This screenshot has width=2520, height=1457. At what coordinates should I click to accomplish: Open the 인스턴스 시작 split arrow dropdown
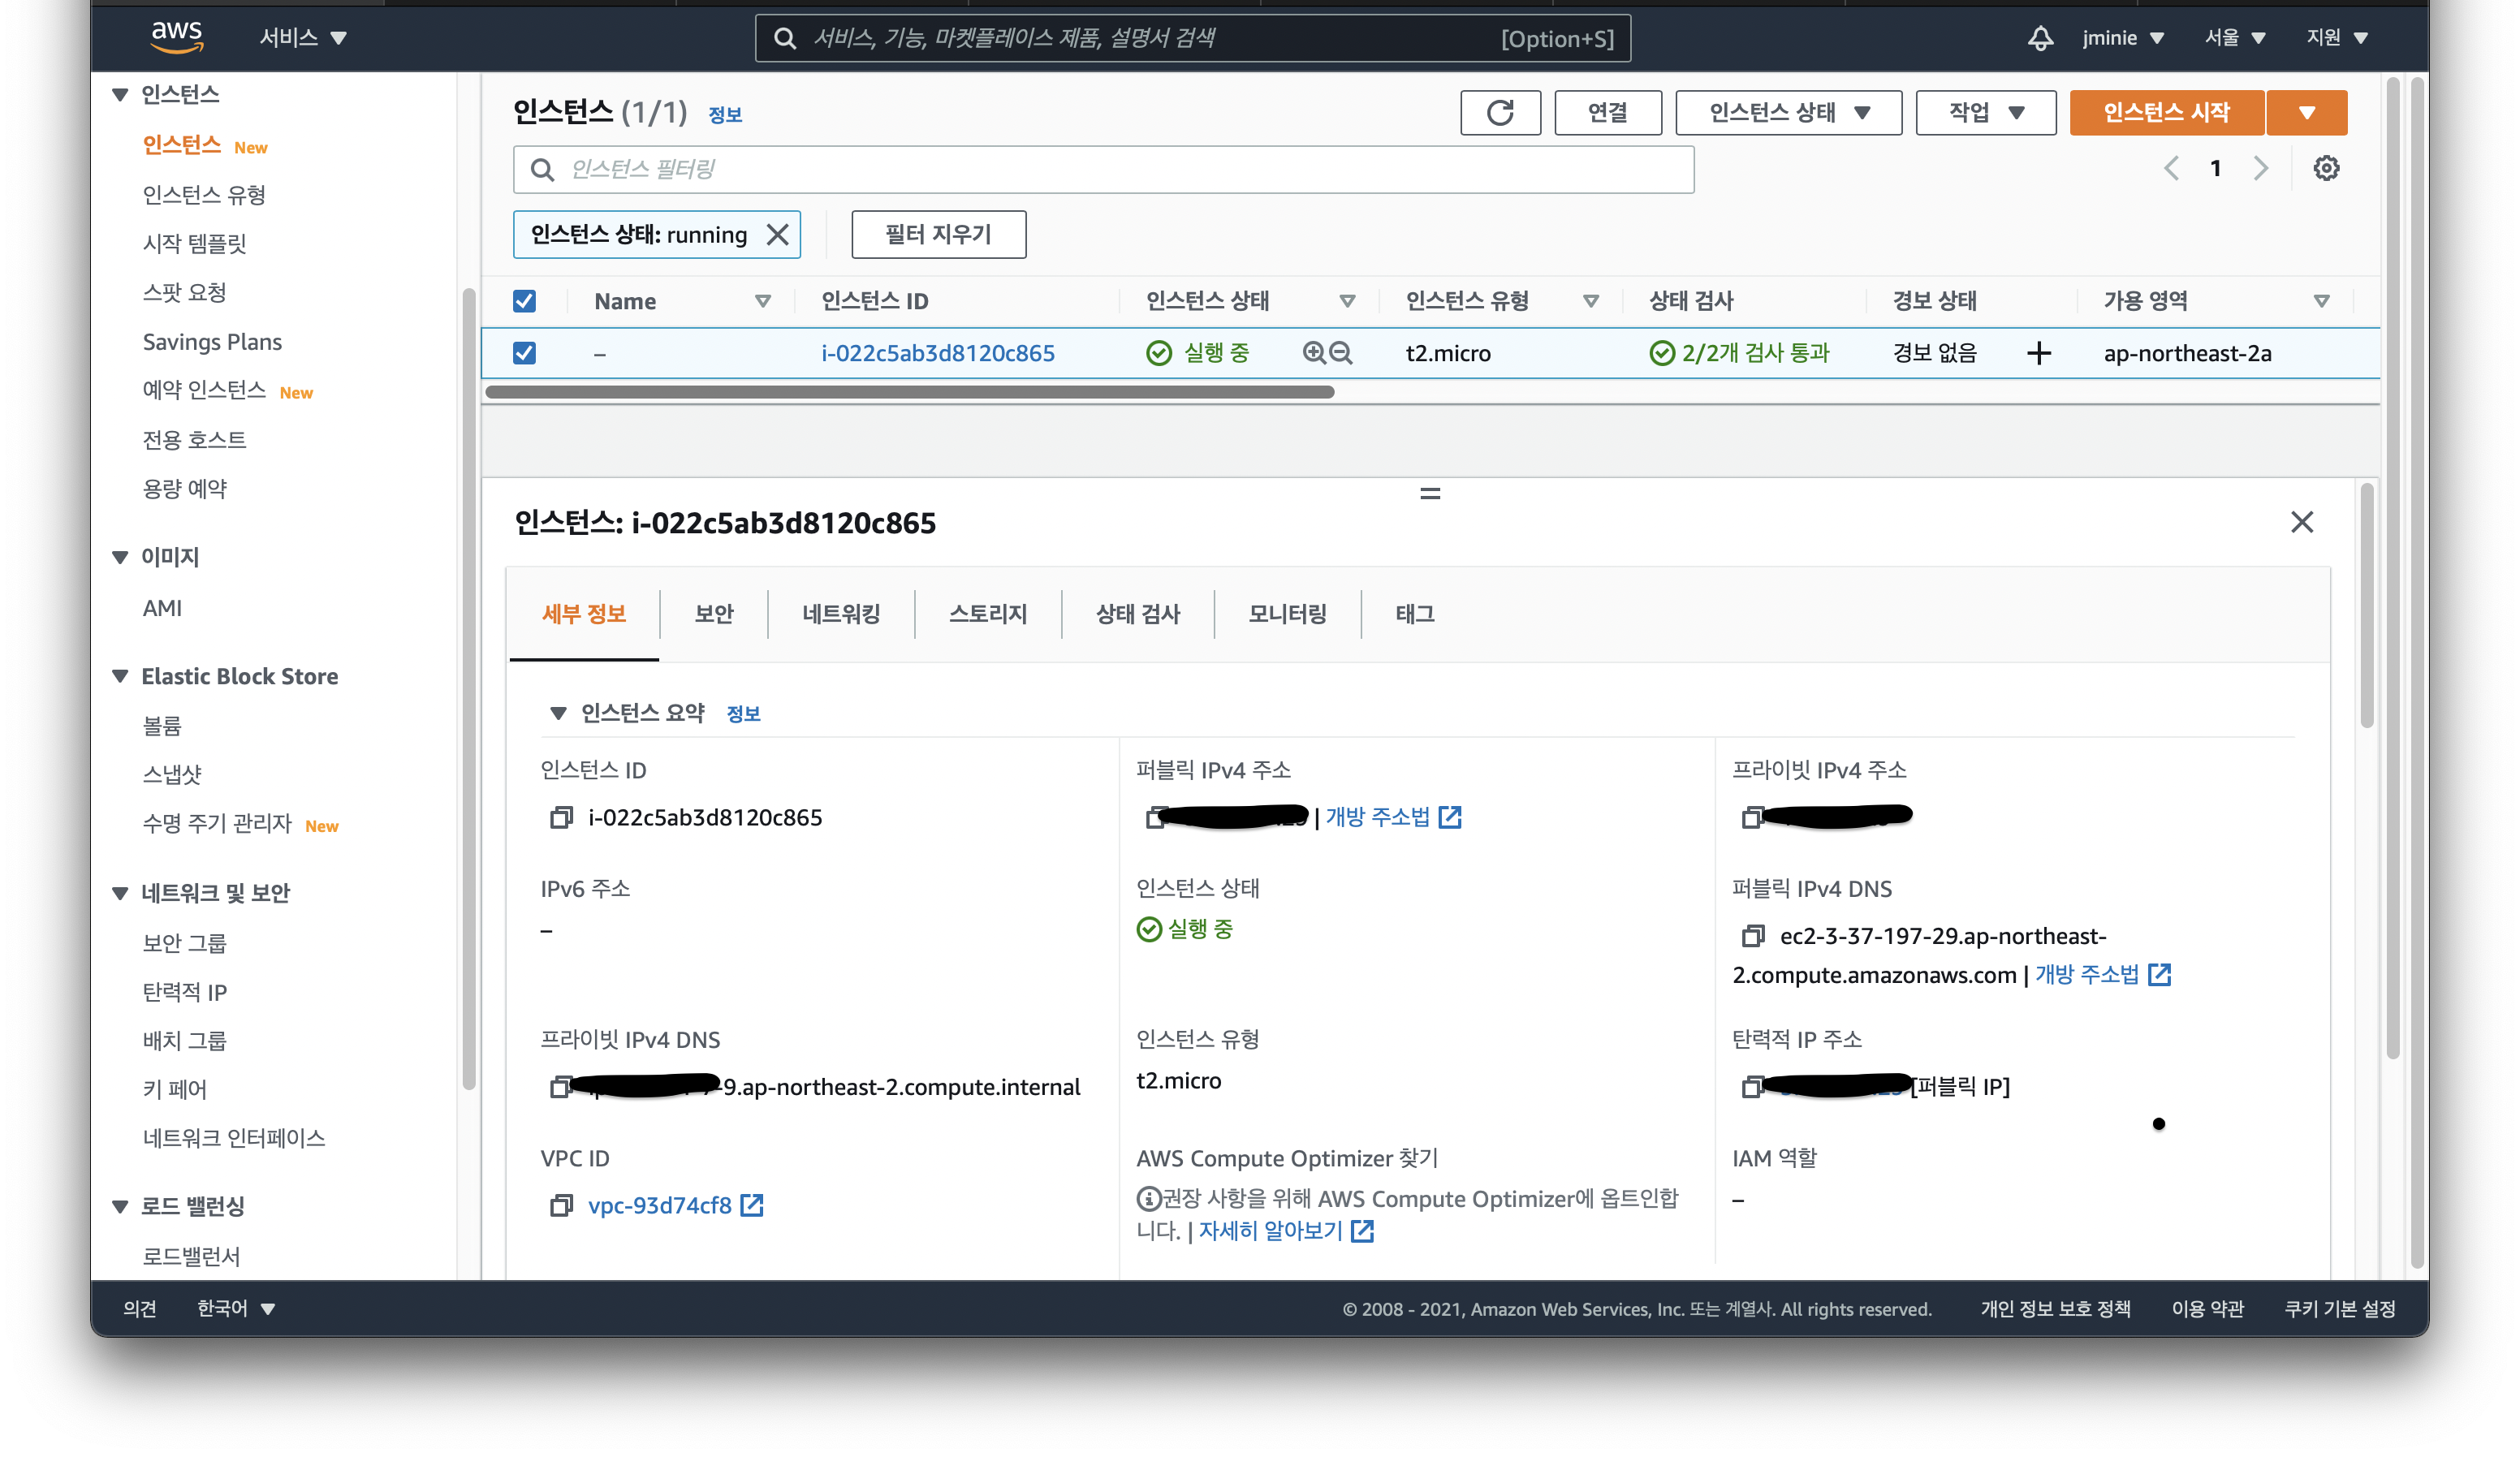pos(2307,112)
